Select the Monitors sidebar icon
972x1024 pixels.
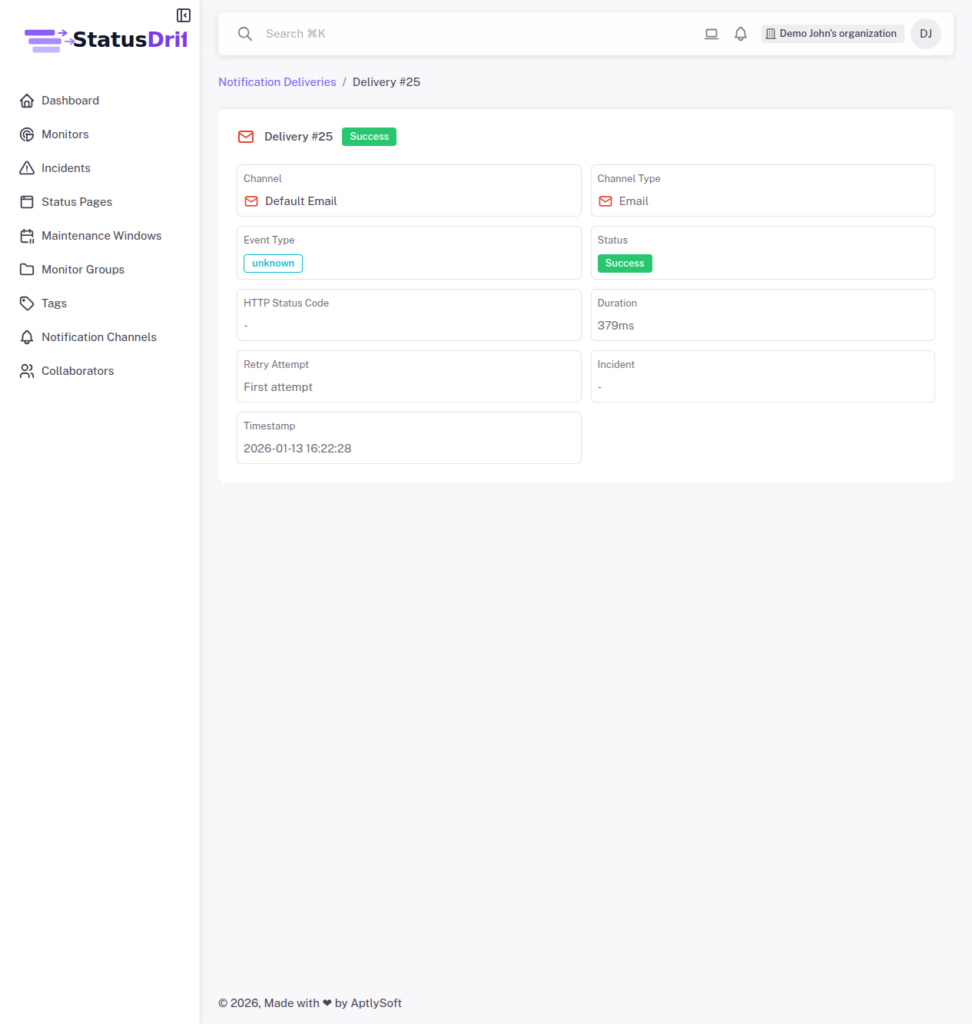pos(25,134)
